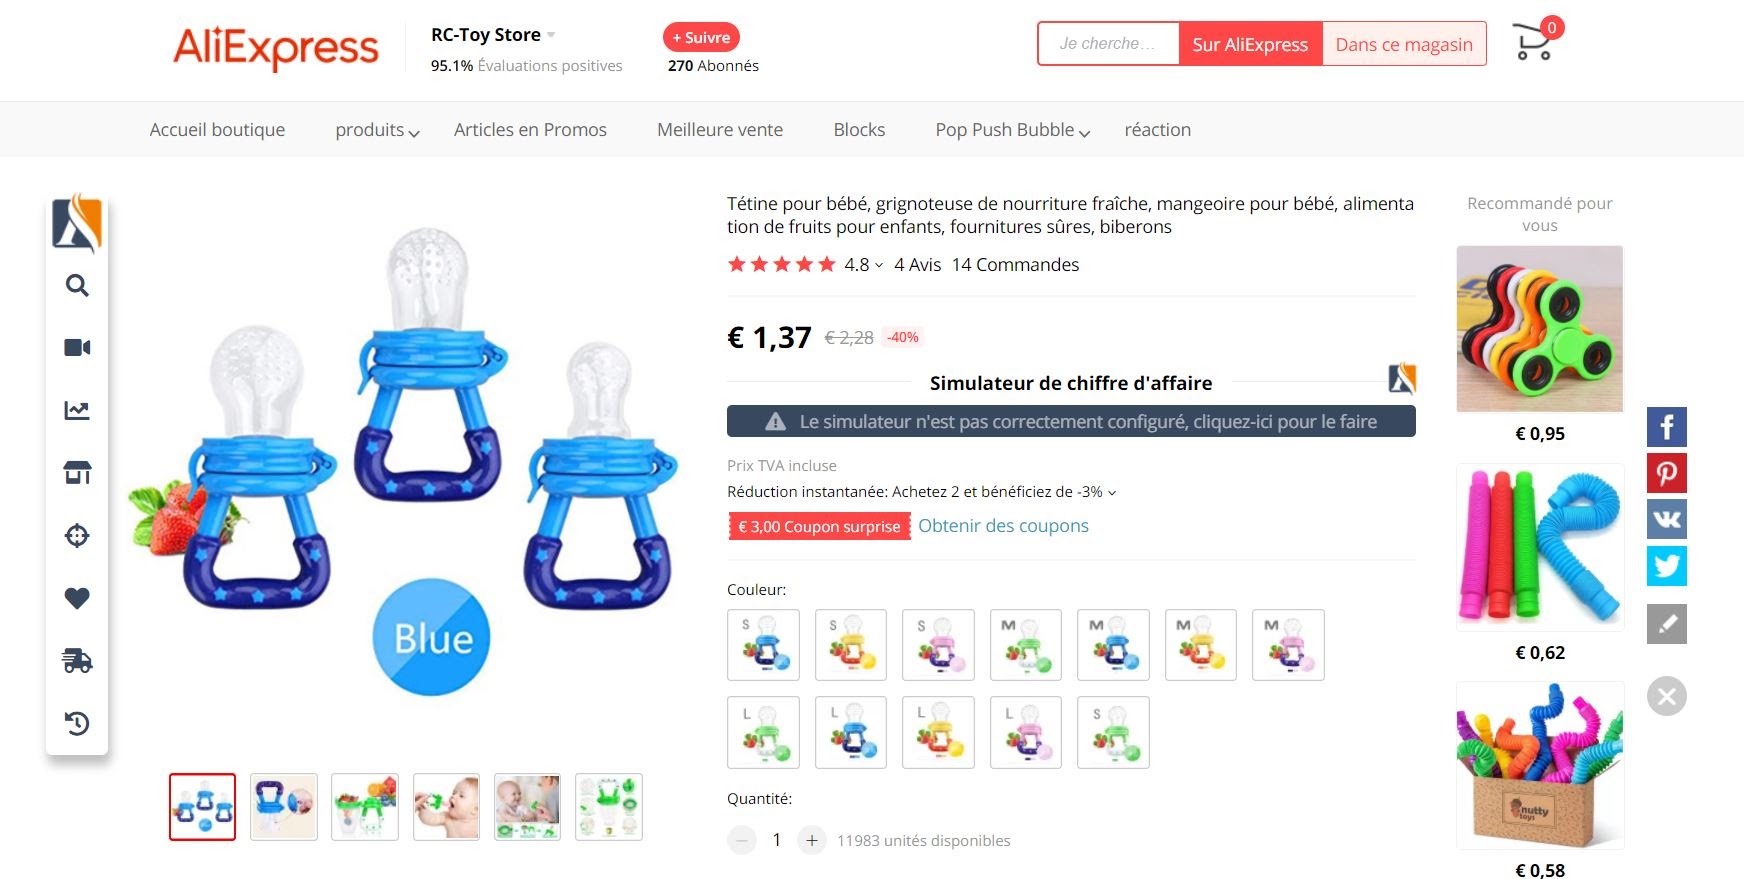This screenshot has height=879, width=1744.
Task: Click 'Obtenir des coupons' link
Action: pos(1003,526)
